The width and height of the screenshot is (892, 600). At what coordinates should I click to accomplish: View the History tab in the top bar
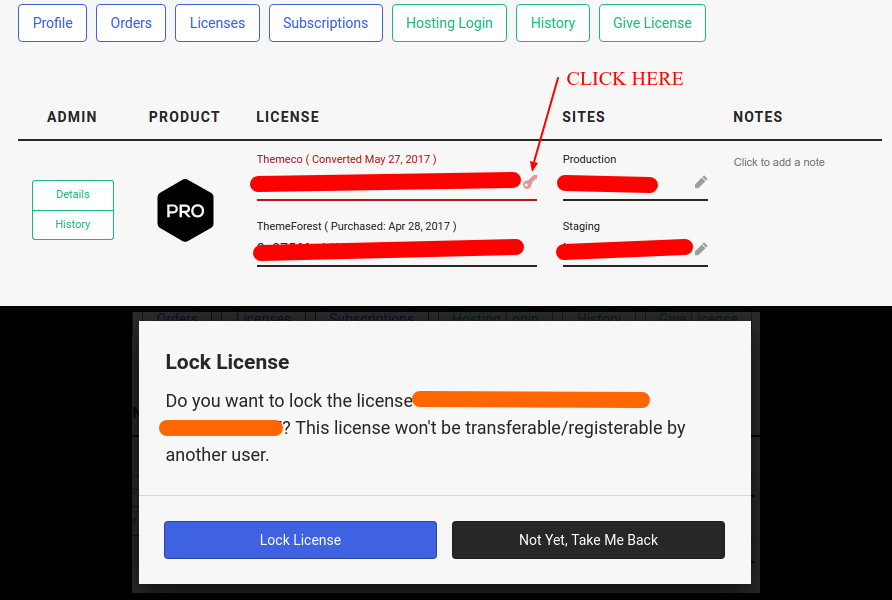click(553, 23)
